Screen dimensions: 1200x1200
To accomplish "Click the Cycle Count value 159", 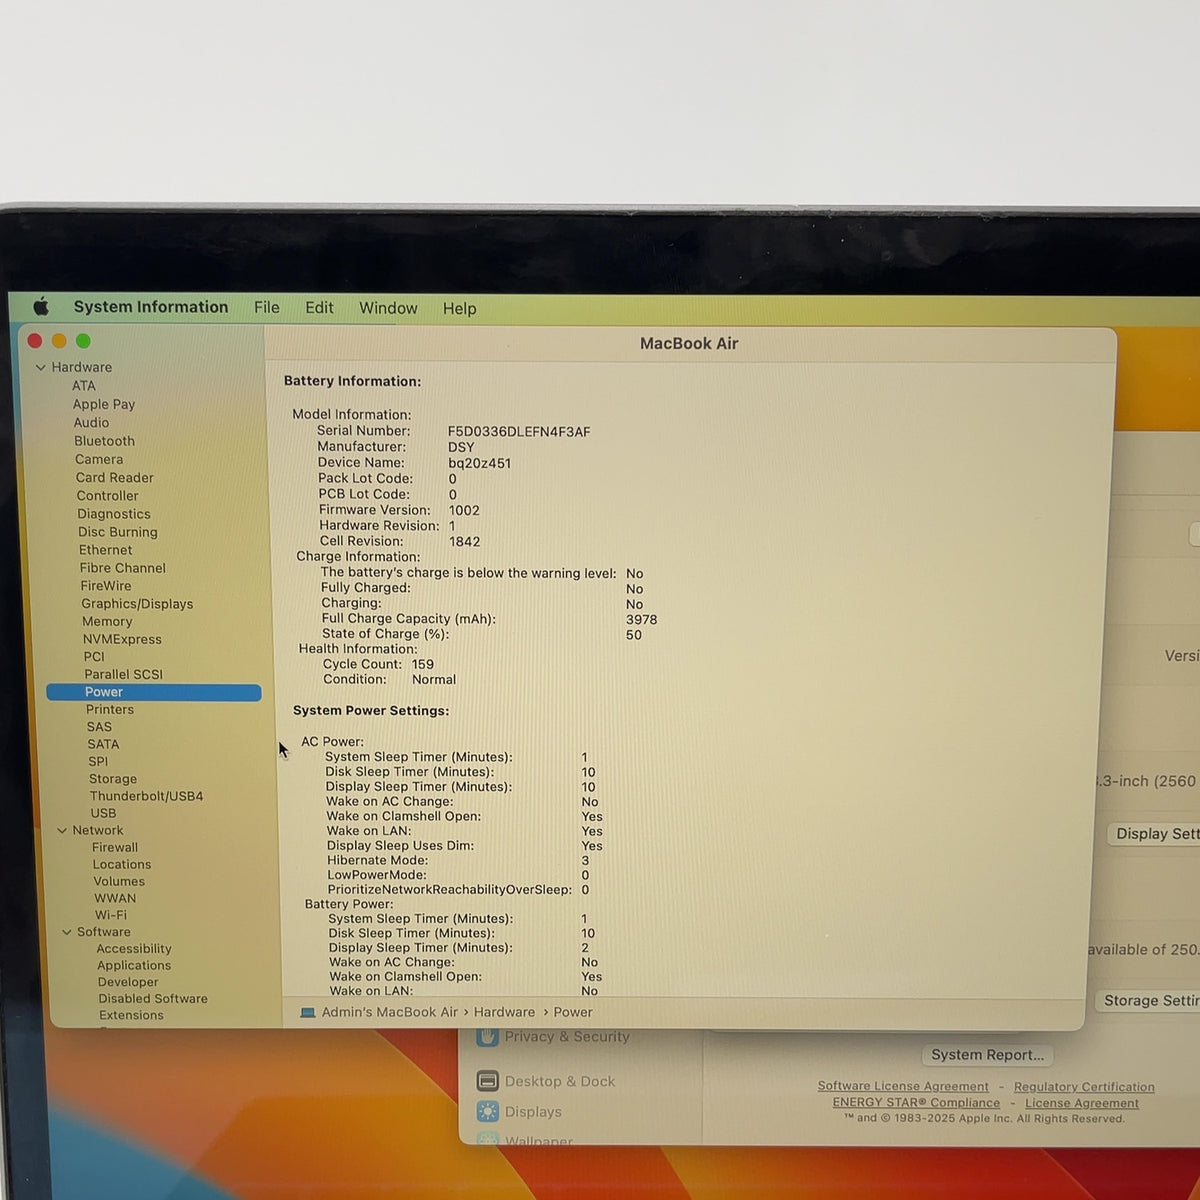I will (423, 664).
